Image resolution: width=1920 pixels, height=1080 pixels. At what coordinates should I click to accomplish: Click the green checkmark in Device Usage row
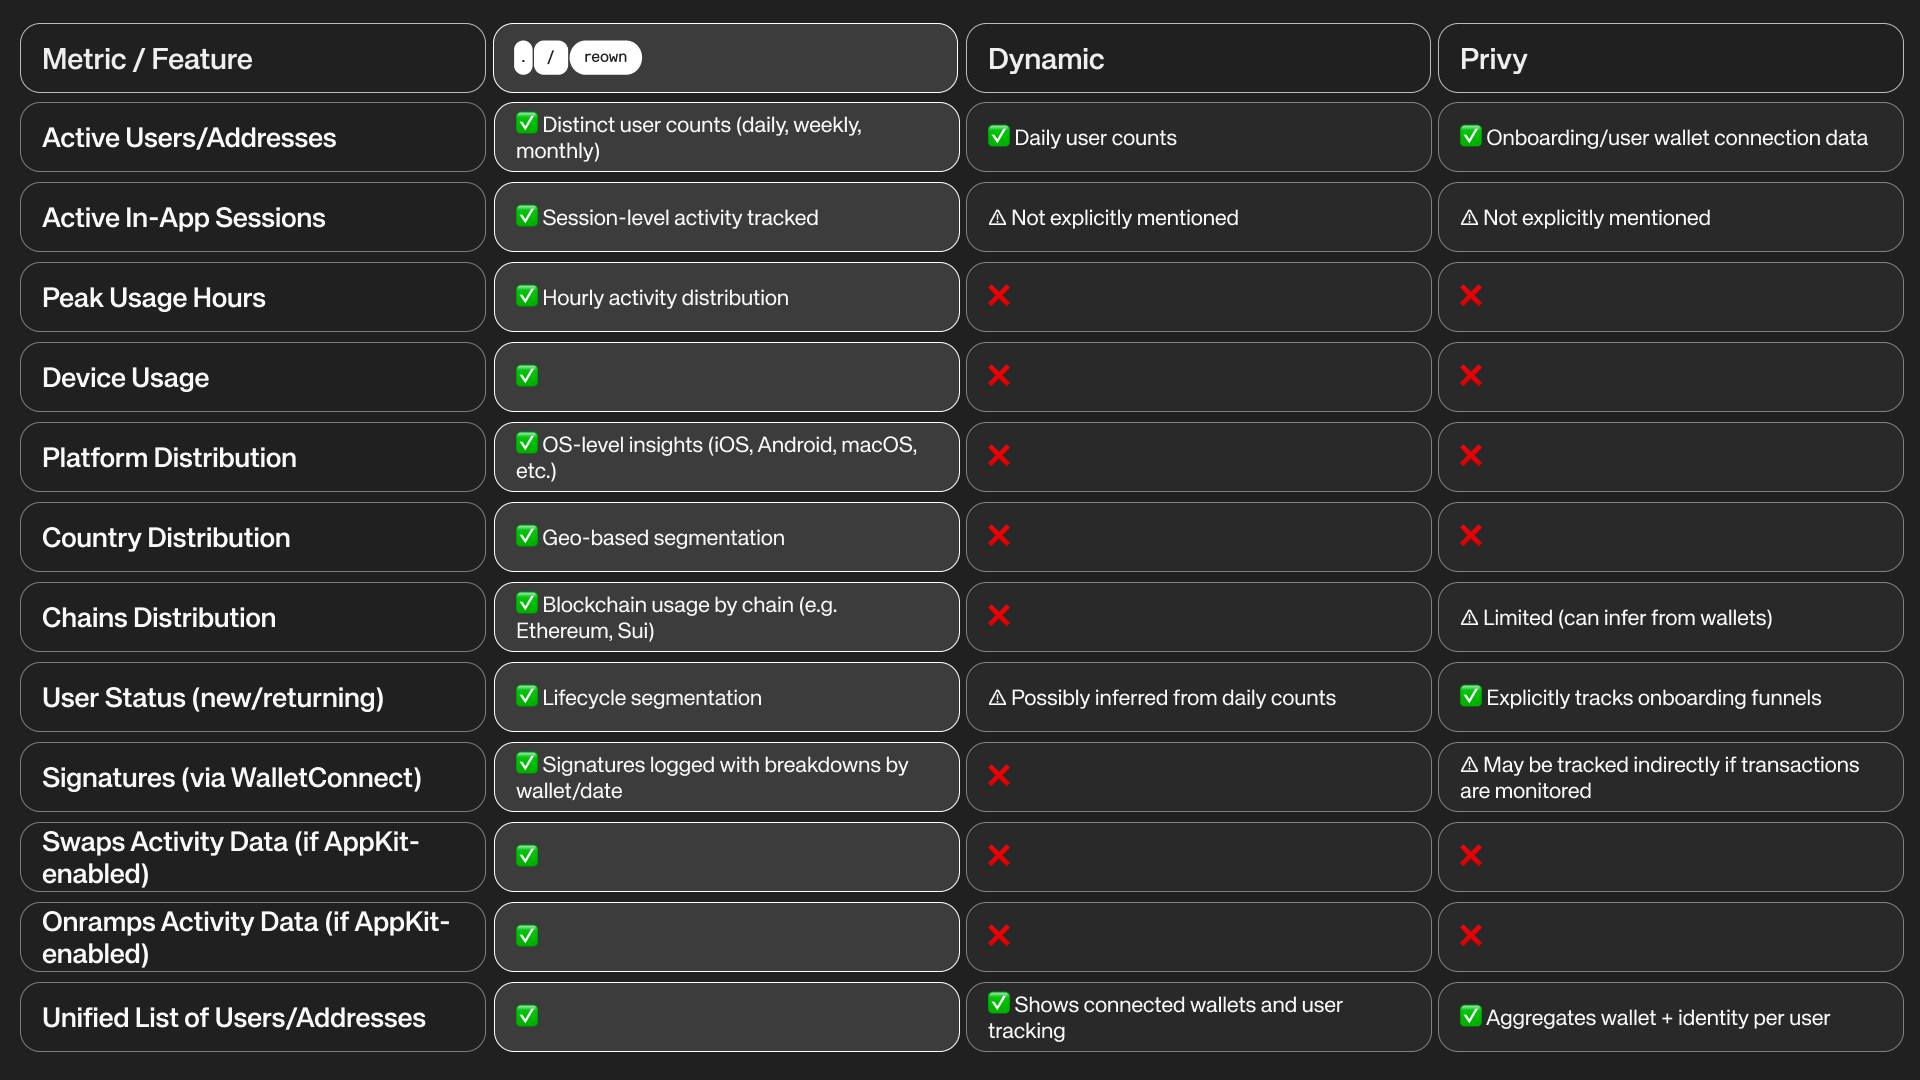527,376
